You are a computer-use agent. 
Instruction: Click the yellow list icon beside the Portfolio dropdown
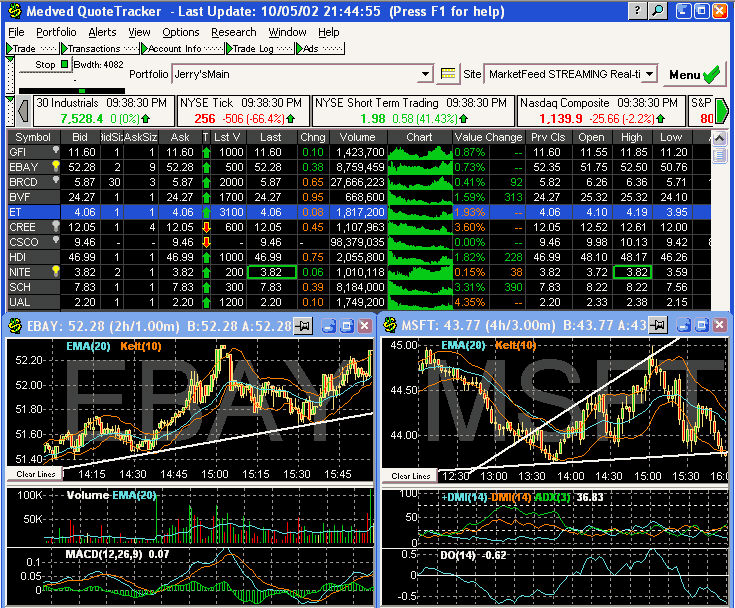pyautogui.click(x=448, y=74)
